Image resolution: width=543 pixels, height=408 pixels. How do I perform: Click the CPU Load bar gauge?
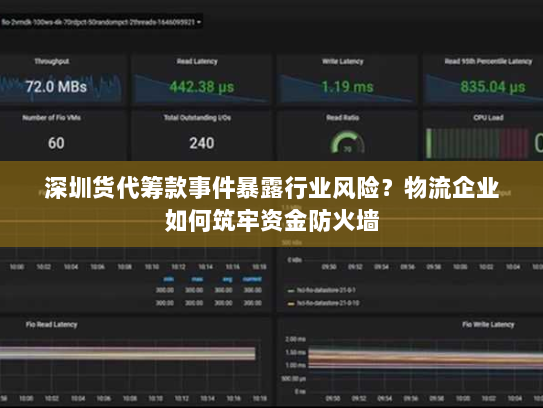pyautogui.click(x=477, y=143)
